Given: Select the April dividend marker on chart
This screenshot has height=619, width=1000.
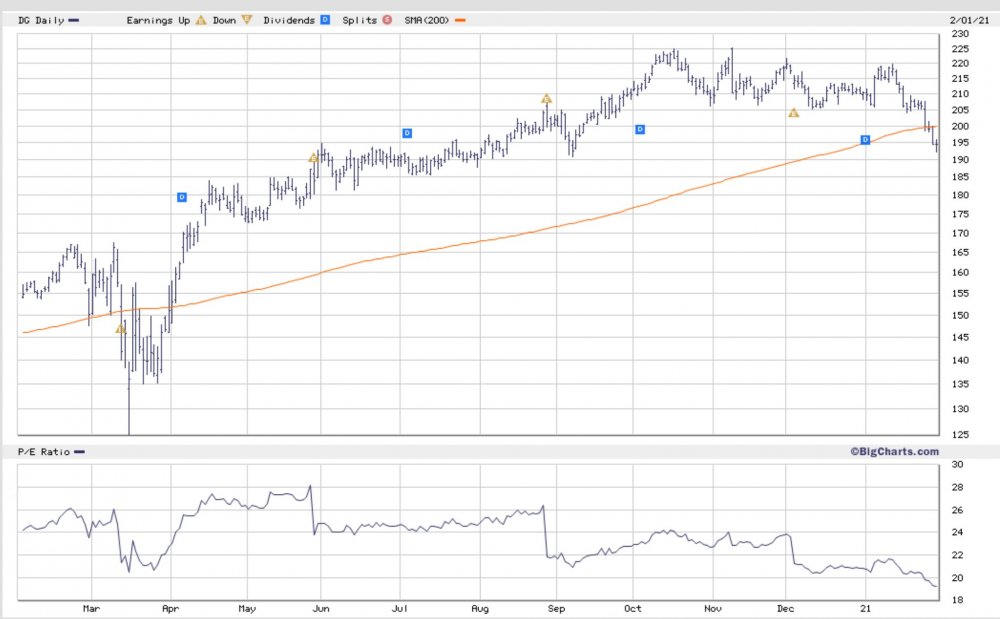Looking at the screenshot, I should tap(182, 197).
